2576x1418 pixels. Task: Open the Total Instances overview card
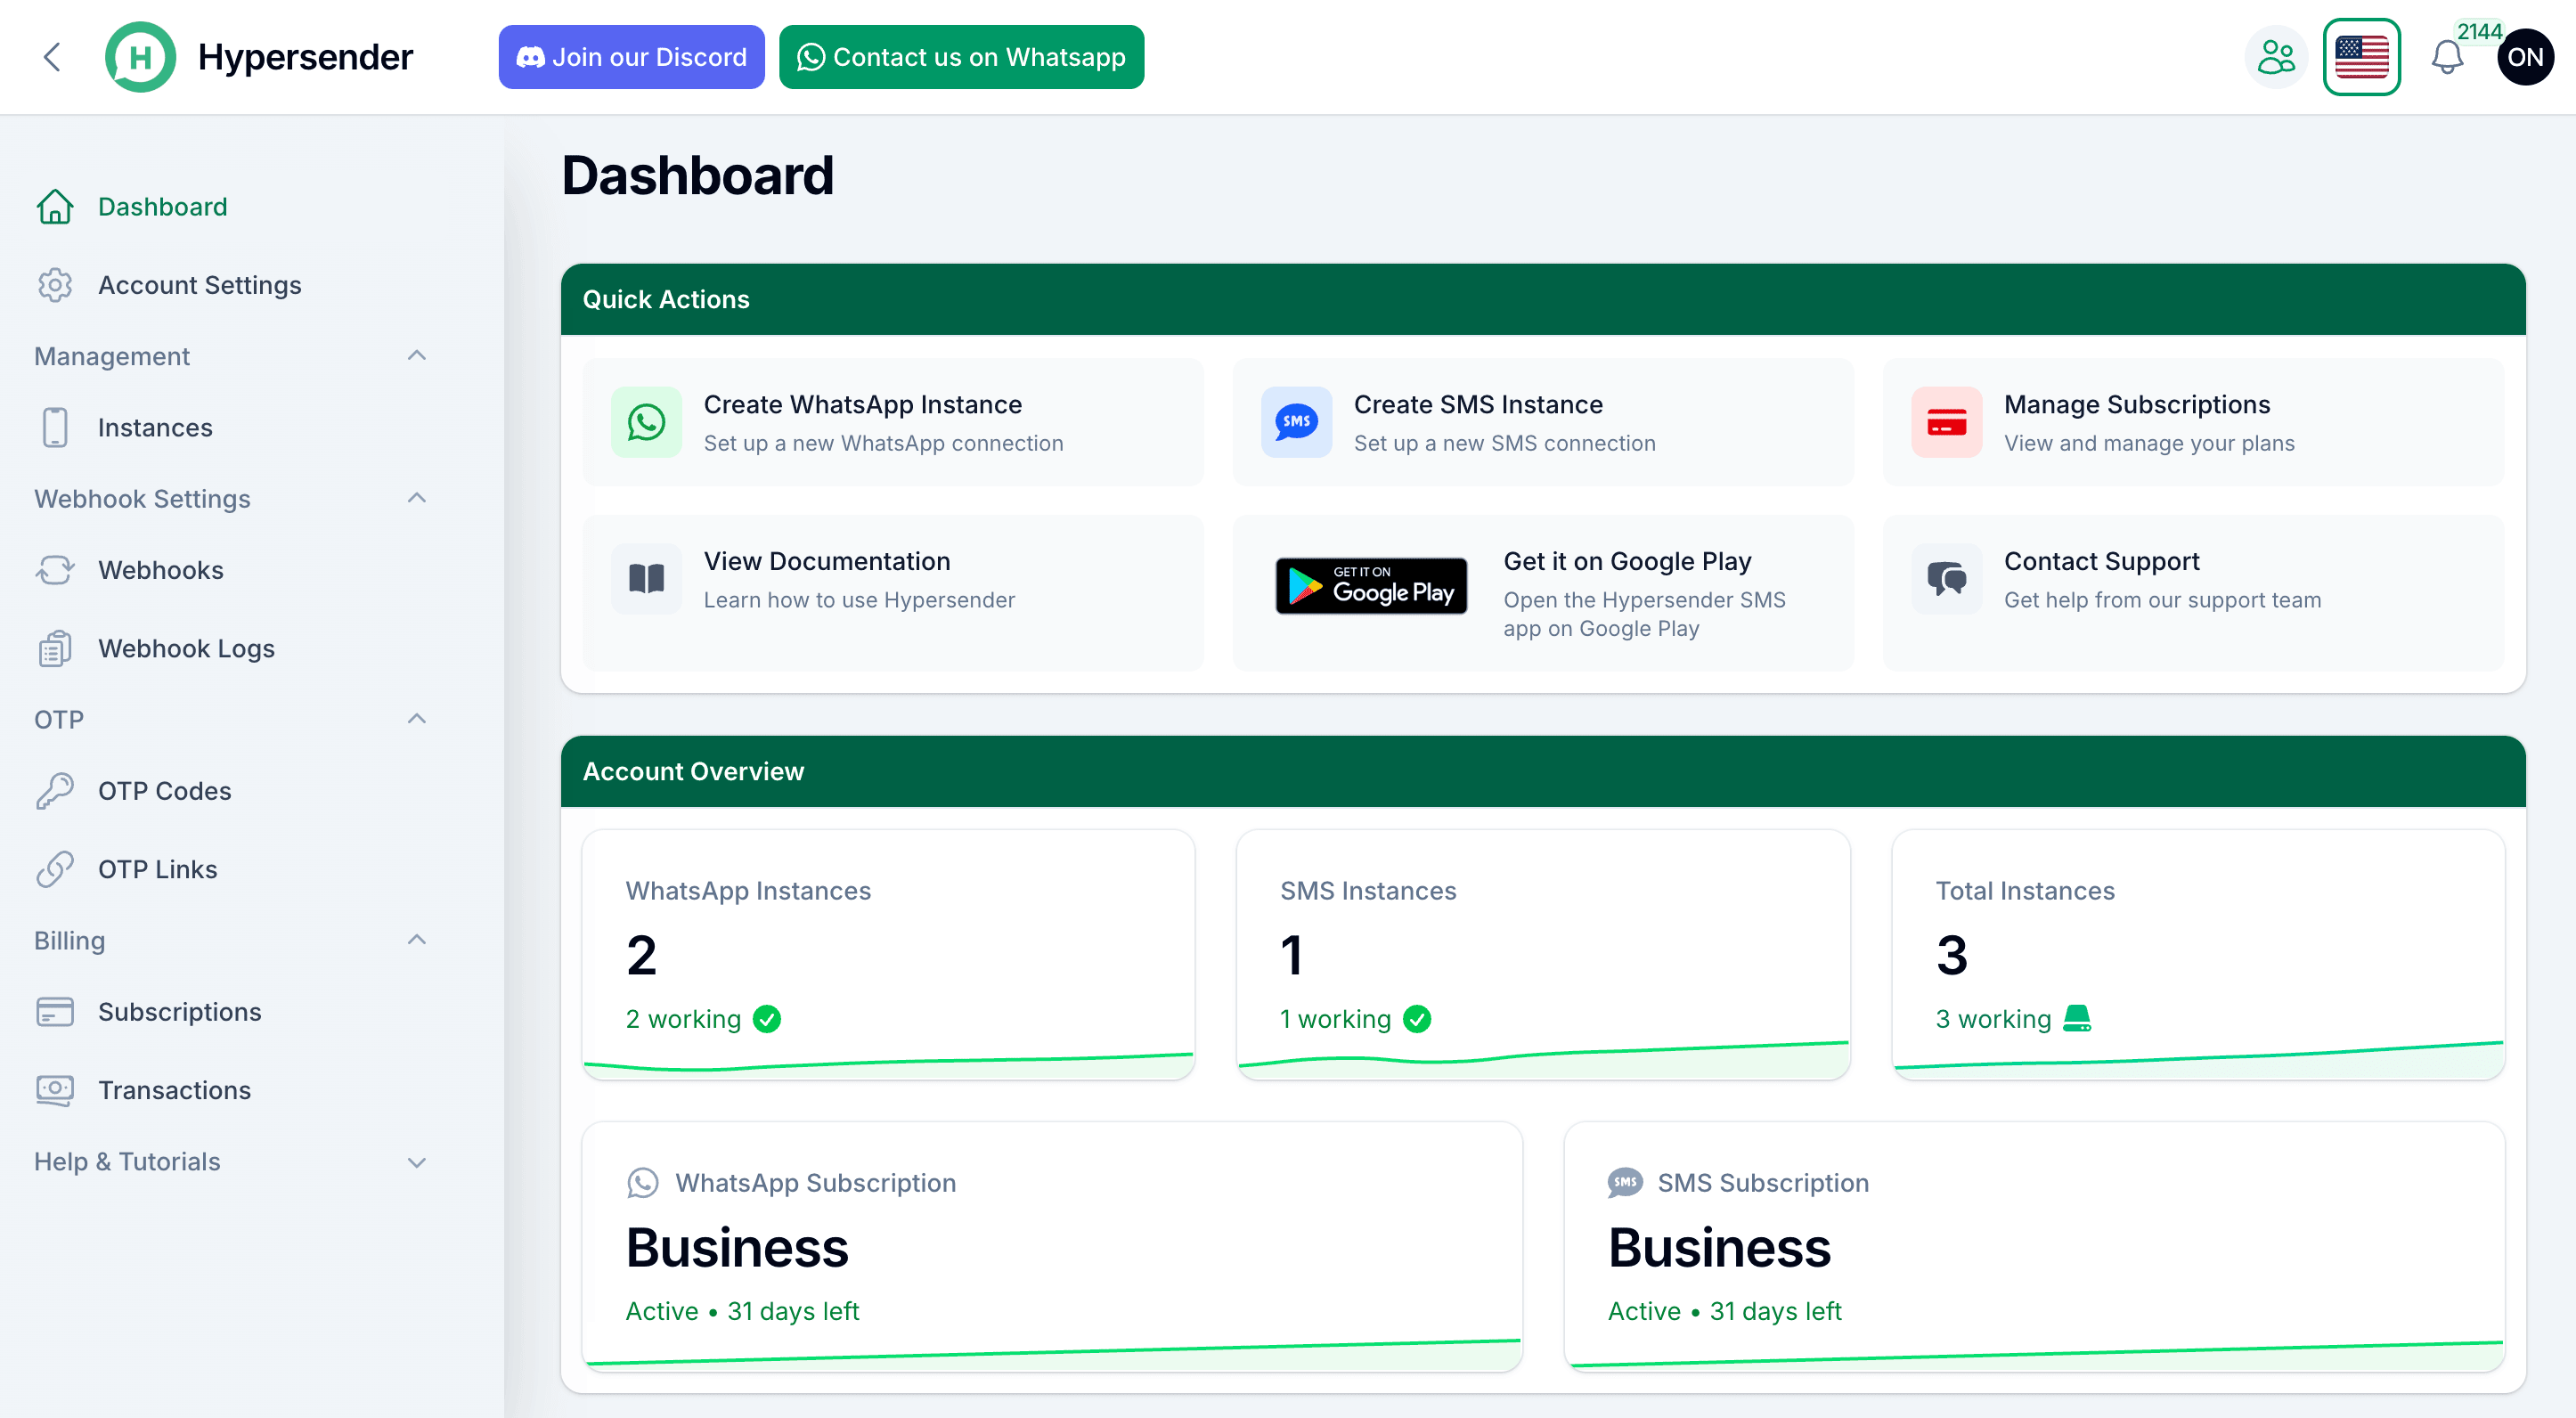point(2198,954)
